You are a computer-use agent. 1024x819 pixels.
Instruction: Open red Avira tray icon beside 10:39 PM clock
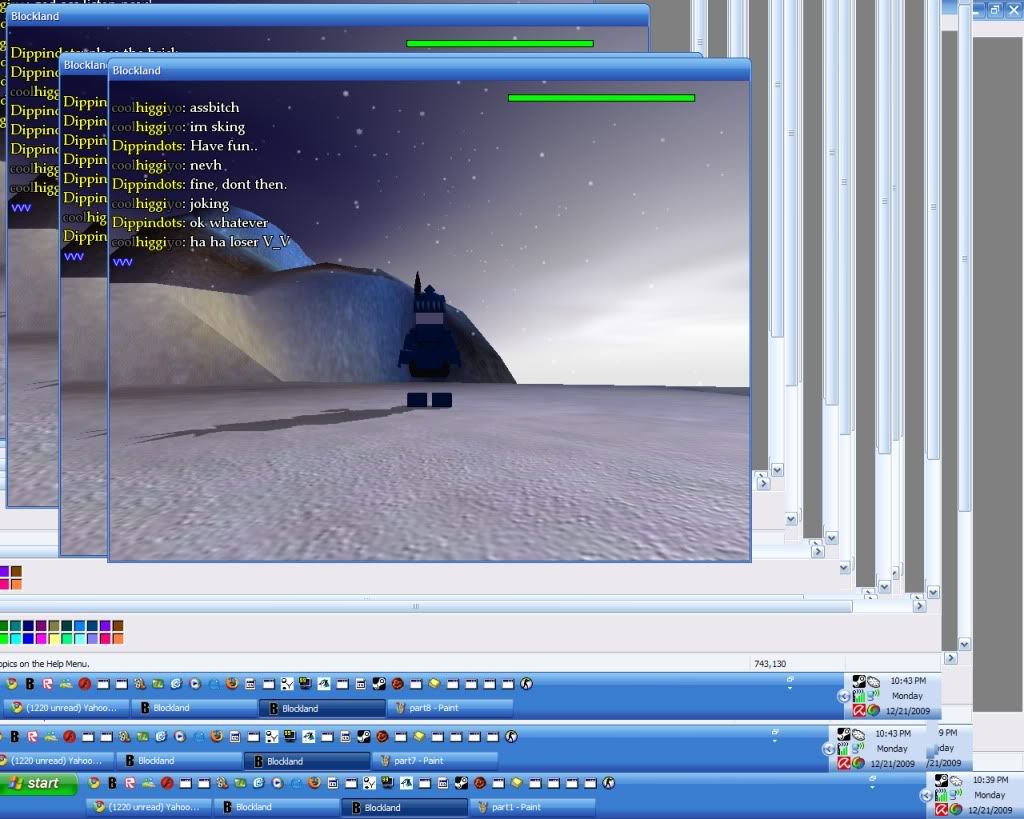click(941, 810)
